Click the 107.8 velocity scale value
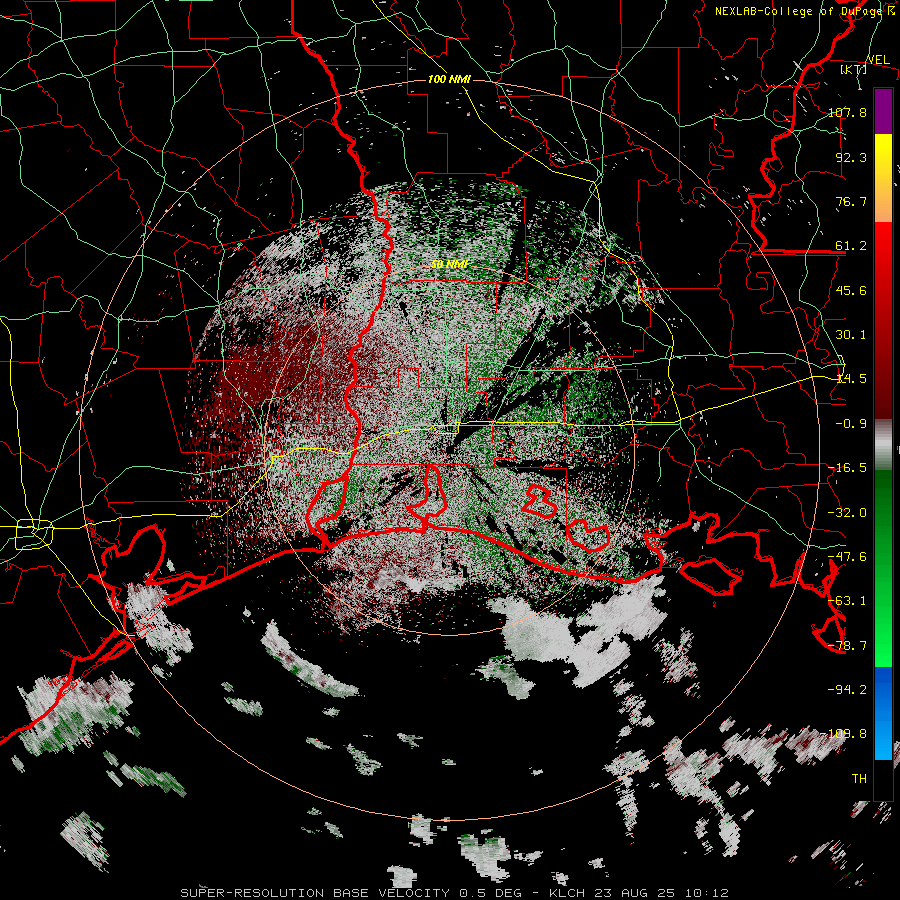 [x=847, y=112]
